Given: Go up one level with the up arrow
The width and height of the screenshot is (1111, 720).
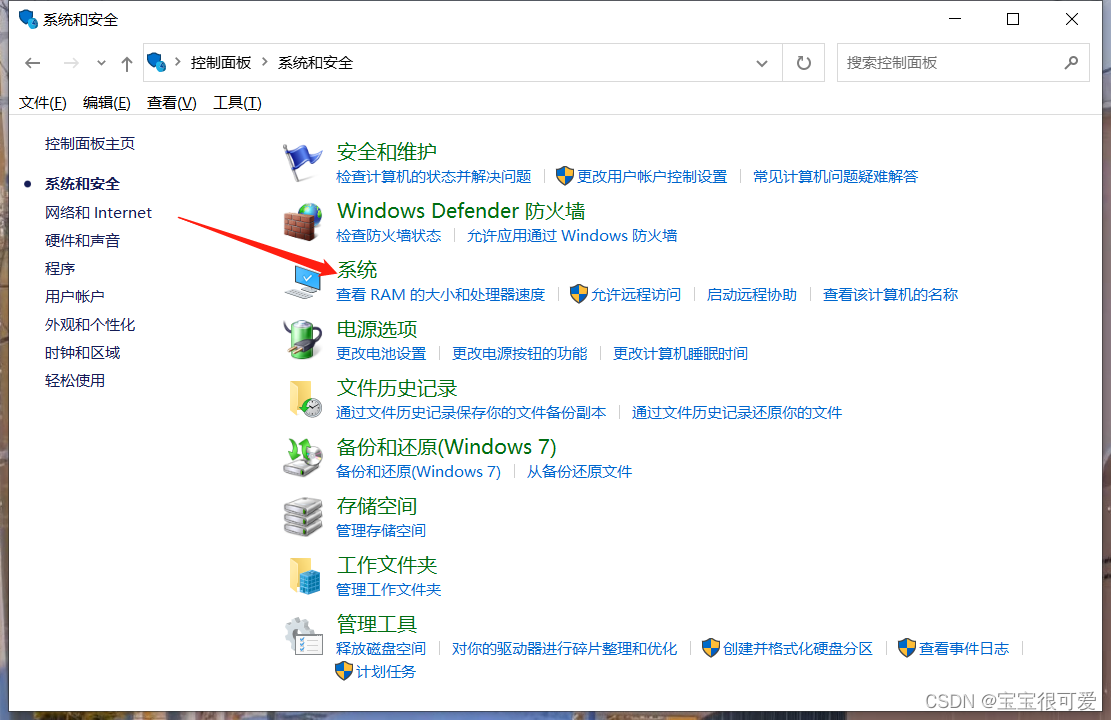Looking at the screenshot, I should click(x=127, y=64).
